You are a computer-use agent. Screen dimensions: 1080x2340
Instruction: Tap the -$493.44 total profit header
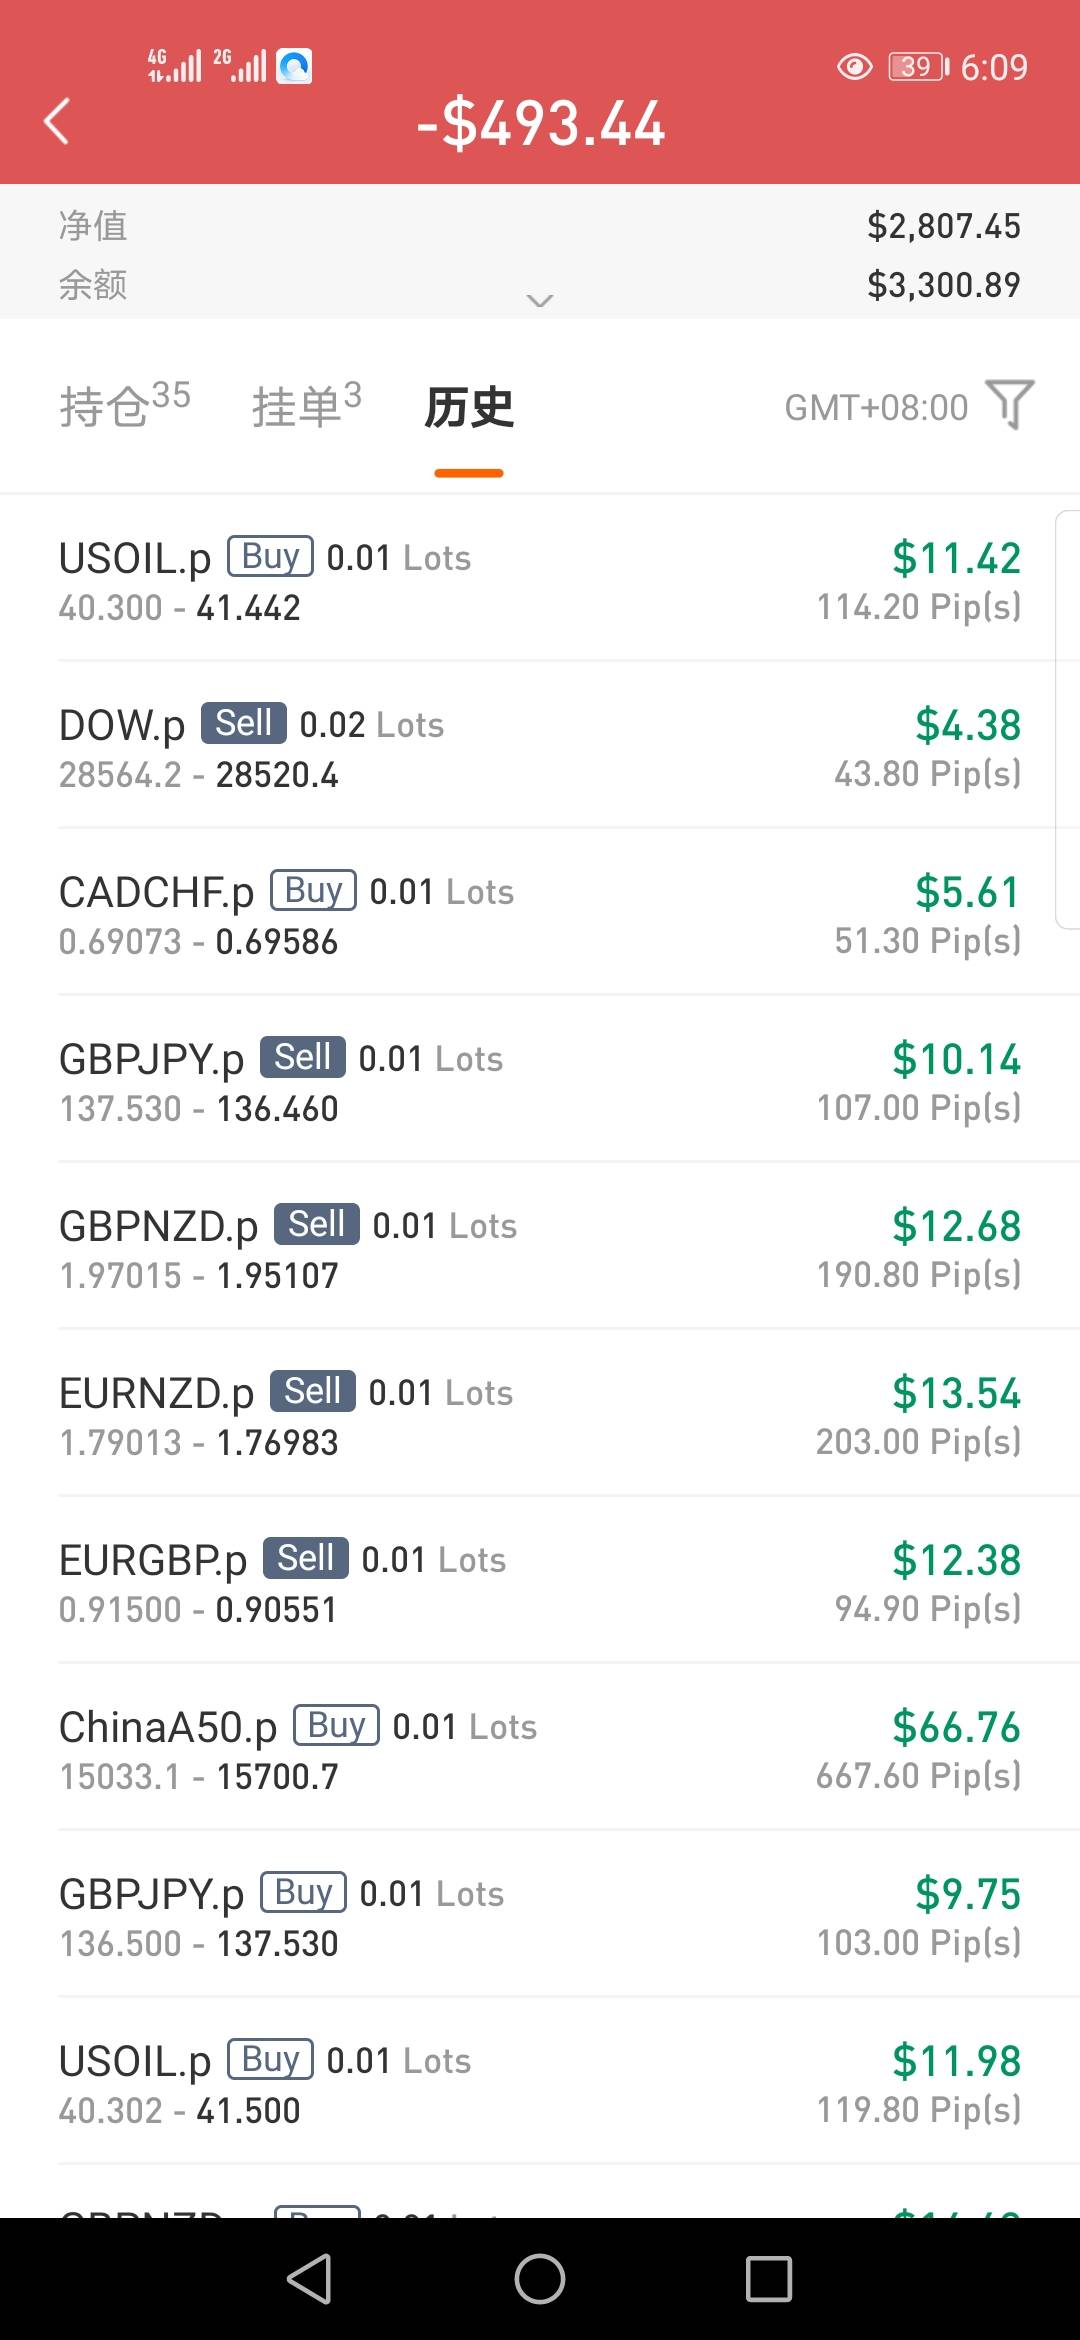(x=541, y=124)
